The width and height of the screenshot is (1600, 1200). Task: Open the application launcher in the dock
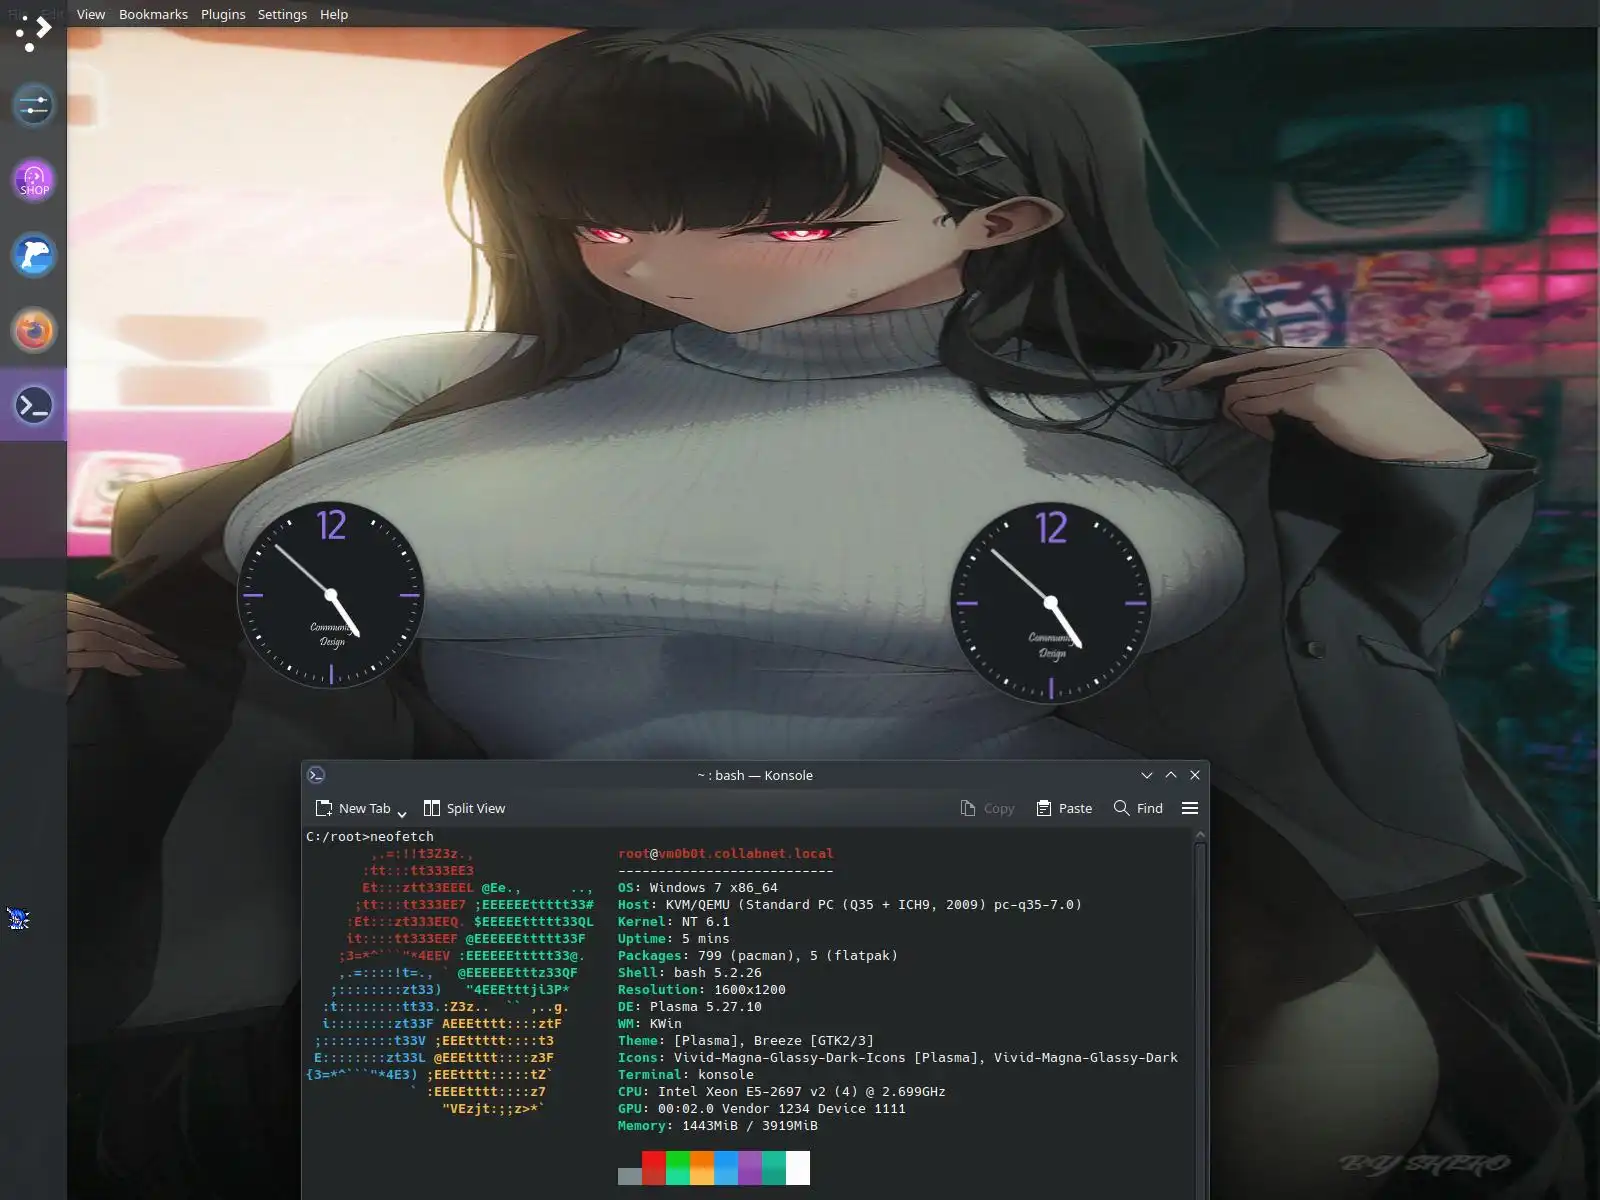33,32
